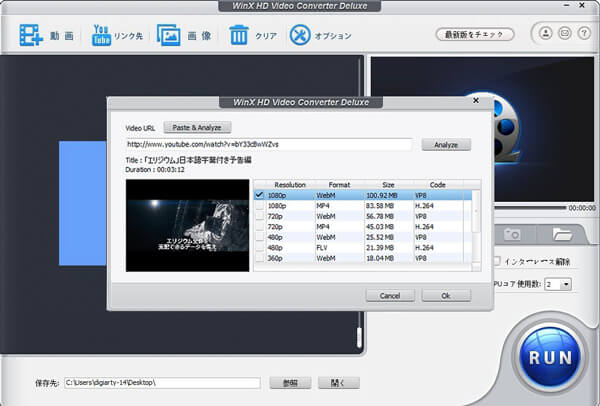
Task: Click the snapshot camera icon
Action: click(512, 234)
